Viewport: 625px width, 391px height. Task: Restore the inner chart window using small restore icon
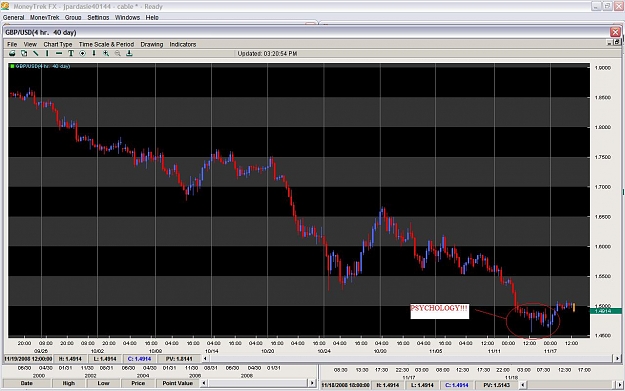[x=617, y=42]
